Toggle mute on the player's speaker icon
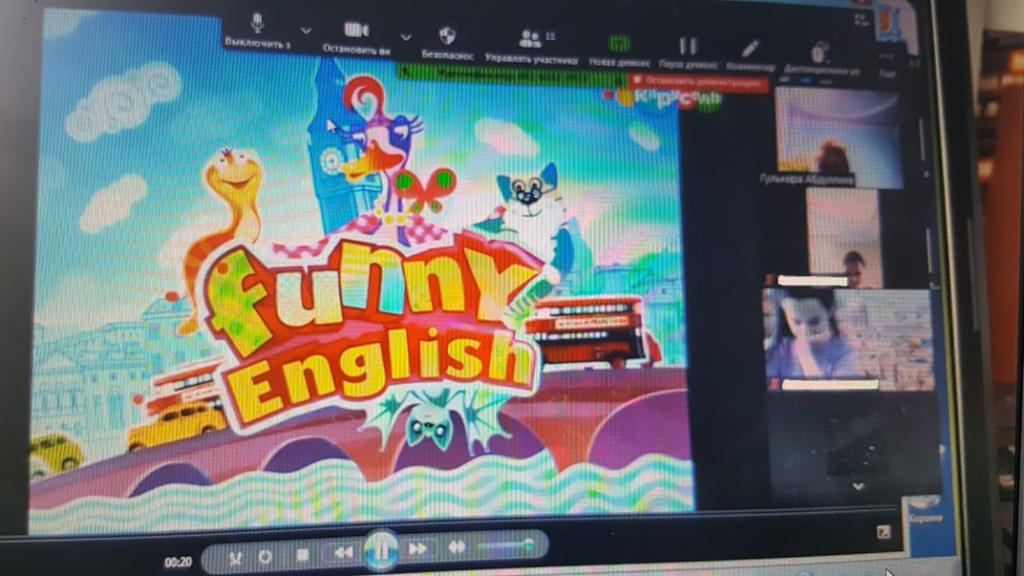Viewport: 1024px width, 576px height. (456, 547)
